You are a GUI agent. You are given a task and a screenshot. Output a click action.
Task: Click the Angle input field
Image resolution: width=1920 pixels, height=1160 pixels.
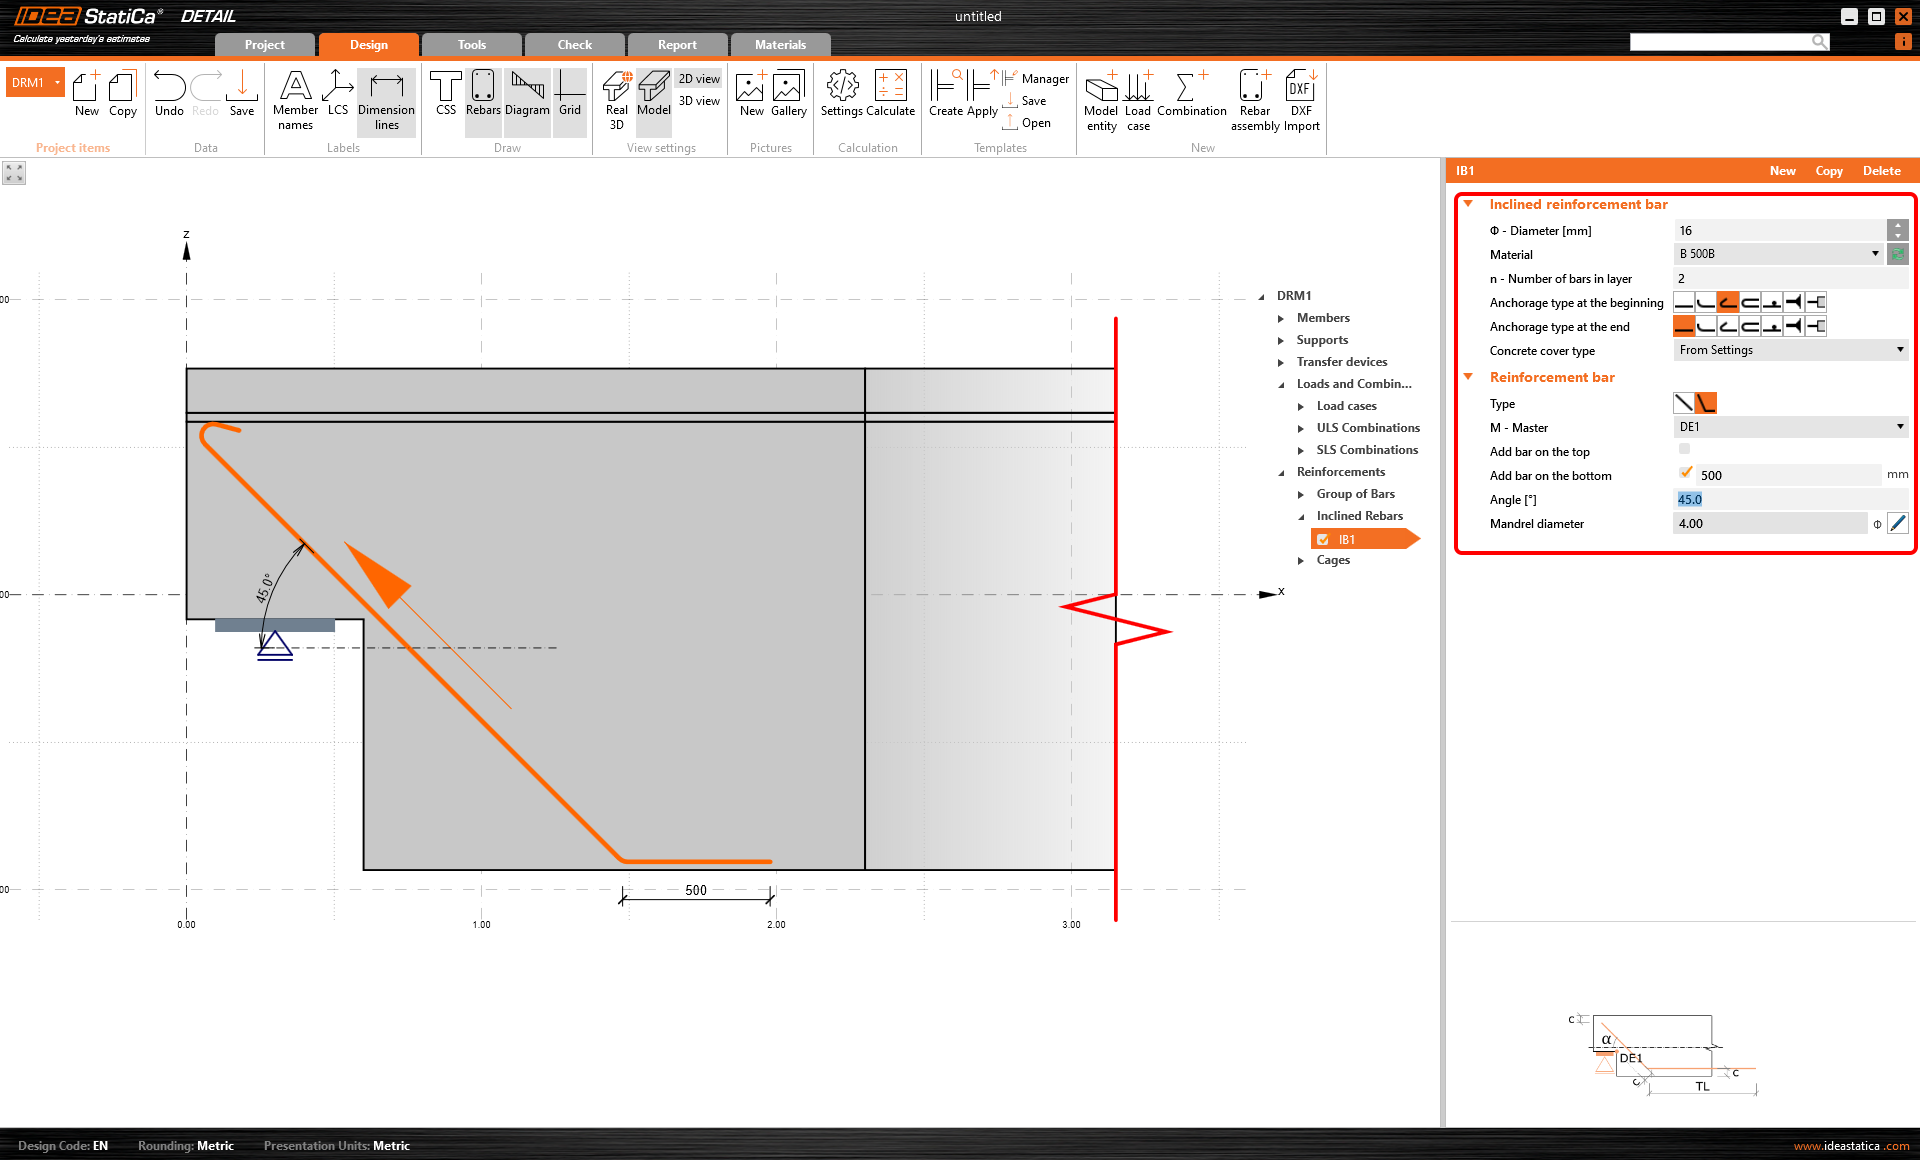pyautogui.click(x=1780, y=498)
